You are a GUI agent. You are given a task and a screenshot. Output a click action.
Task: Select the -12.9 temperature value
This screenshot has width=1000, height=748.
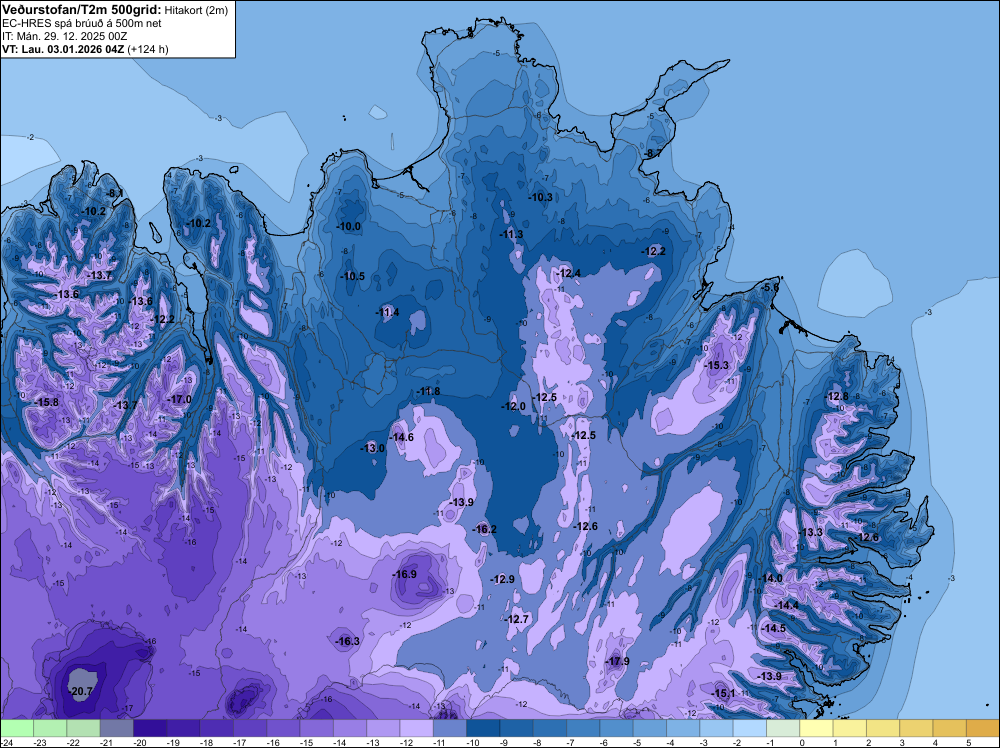502,579
